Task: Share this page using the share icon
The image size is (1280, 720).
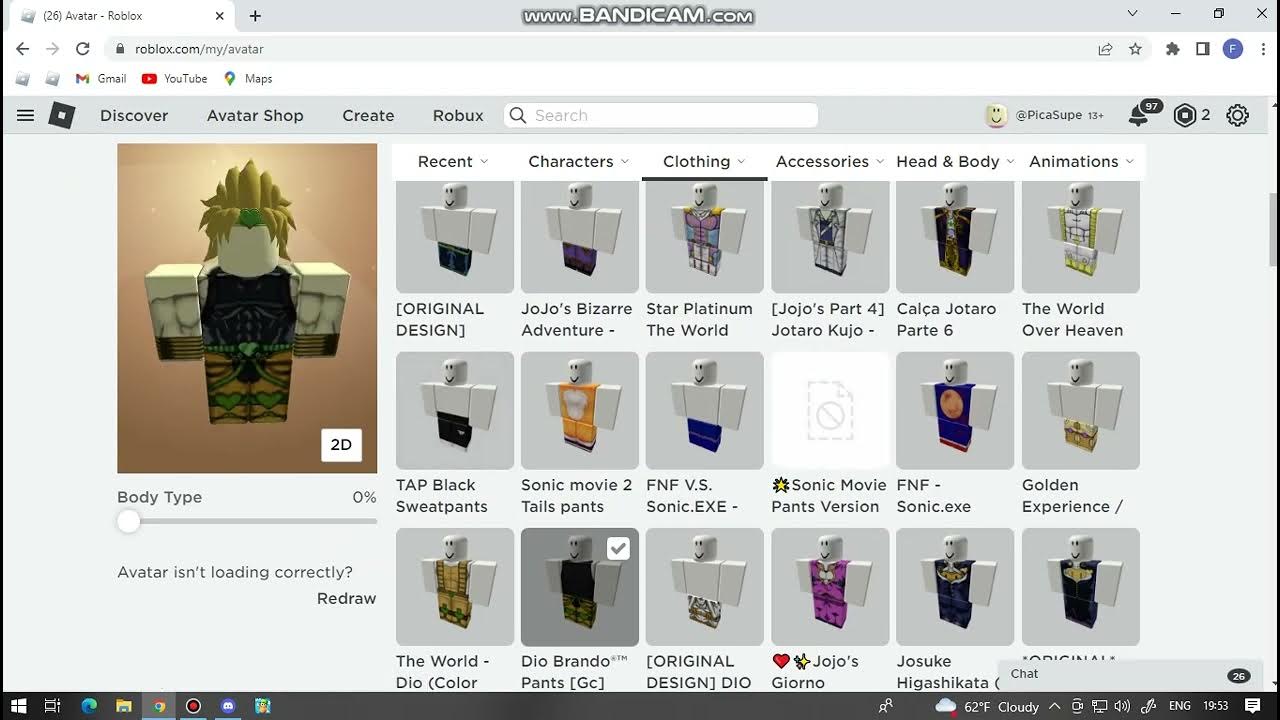Action: [1105, 49]
